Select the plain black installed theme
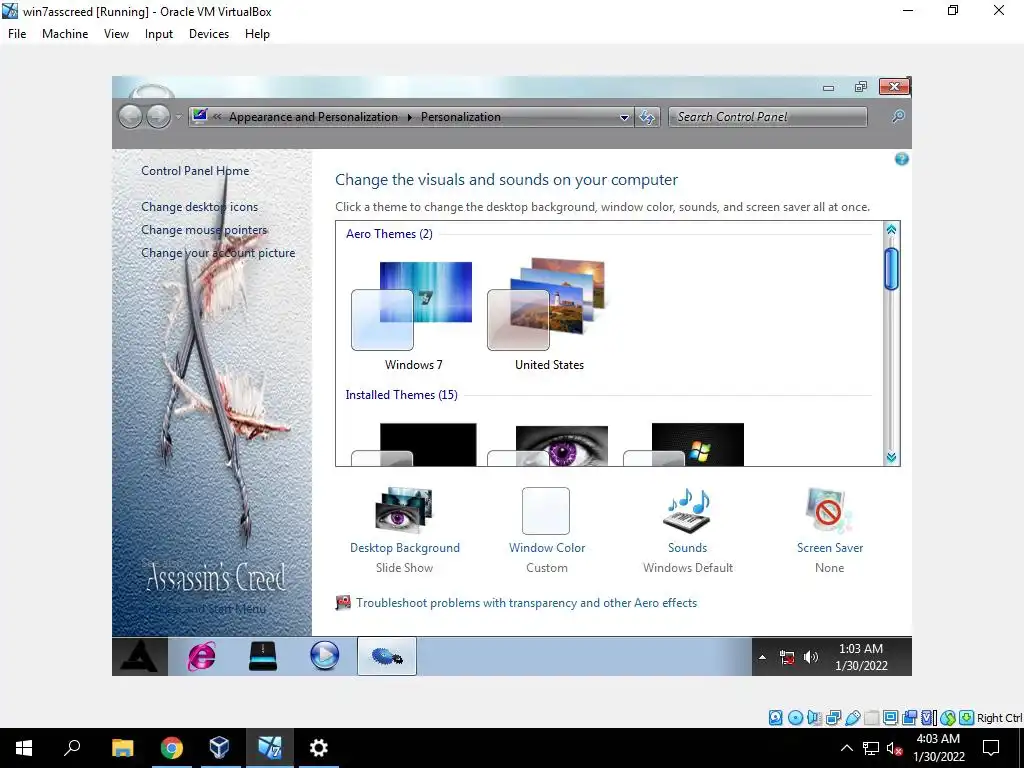Image resolution: width=1024 pixels, height=768 pixels. click(x=413, y=444)
